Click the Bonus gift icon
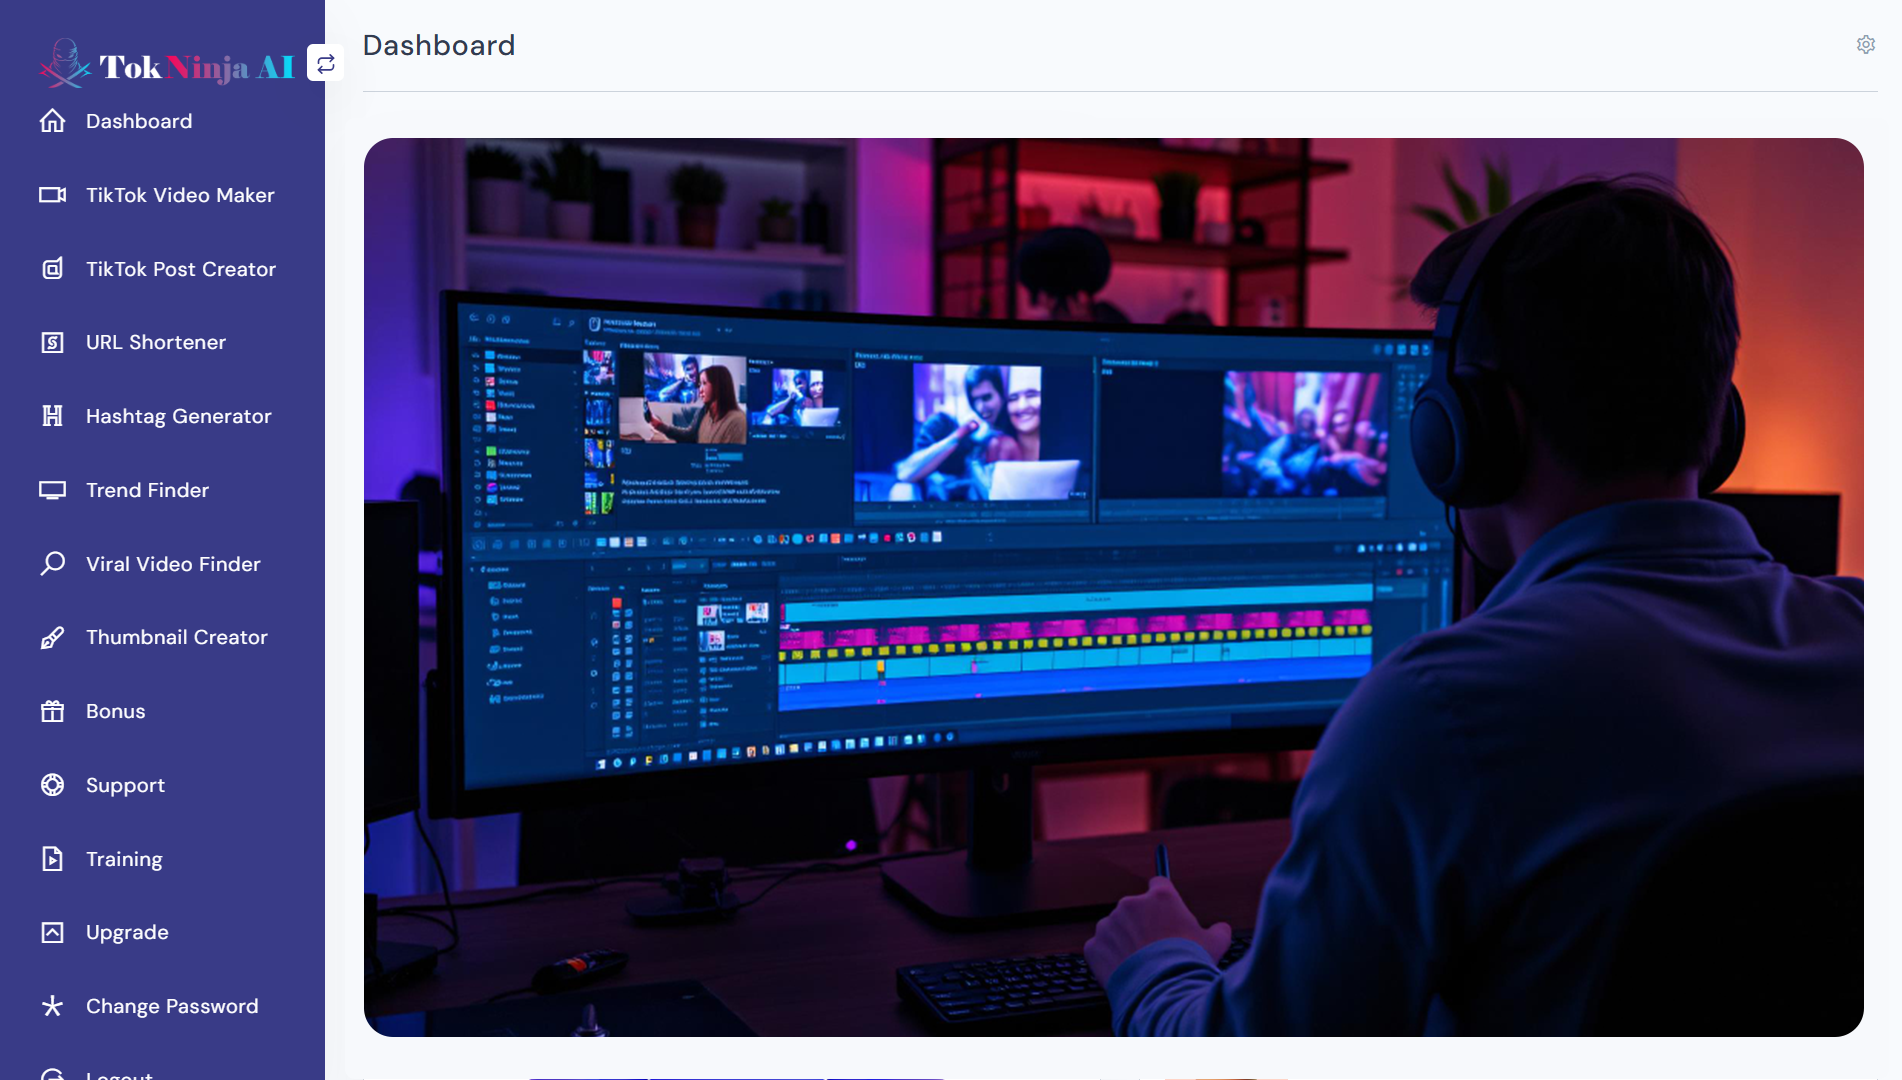1902x1080 pixels. pos(52,711)
